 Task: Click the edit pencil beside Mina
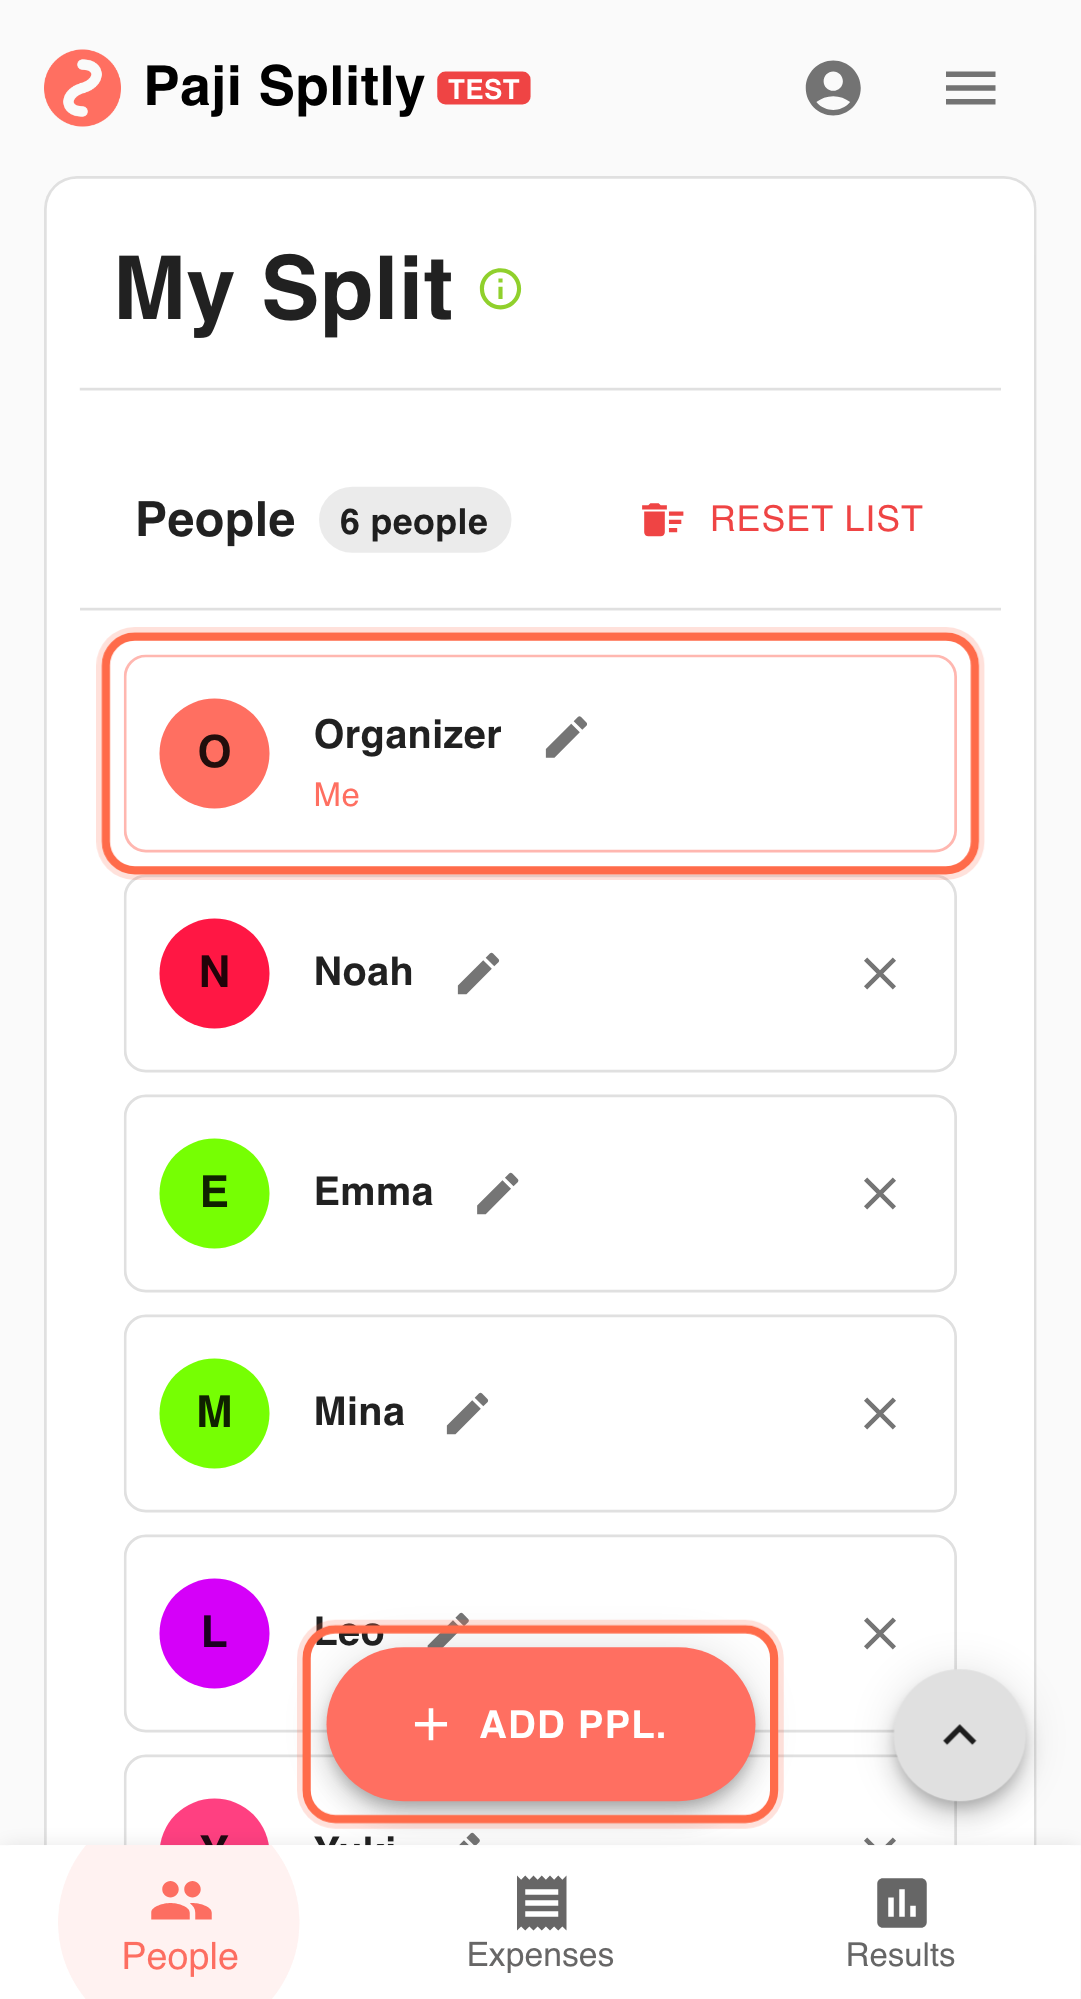pyautogui.click(x=467, y=1414)
